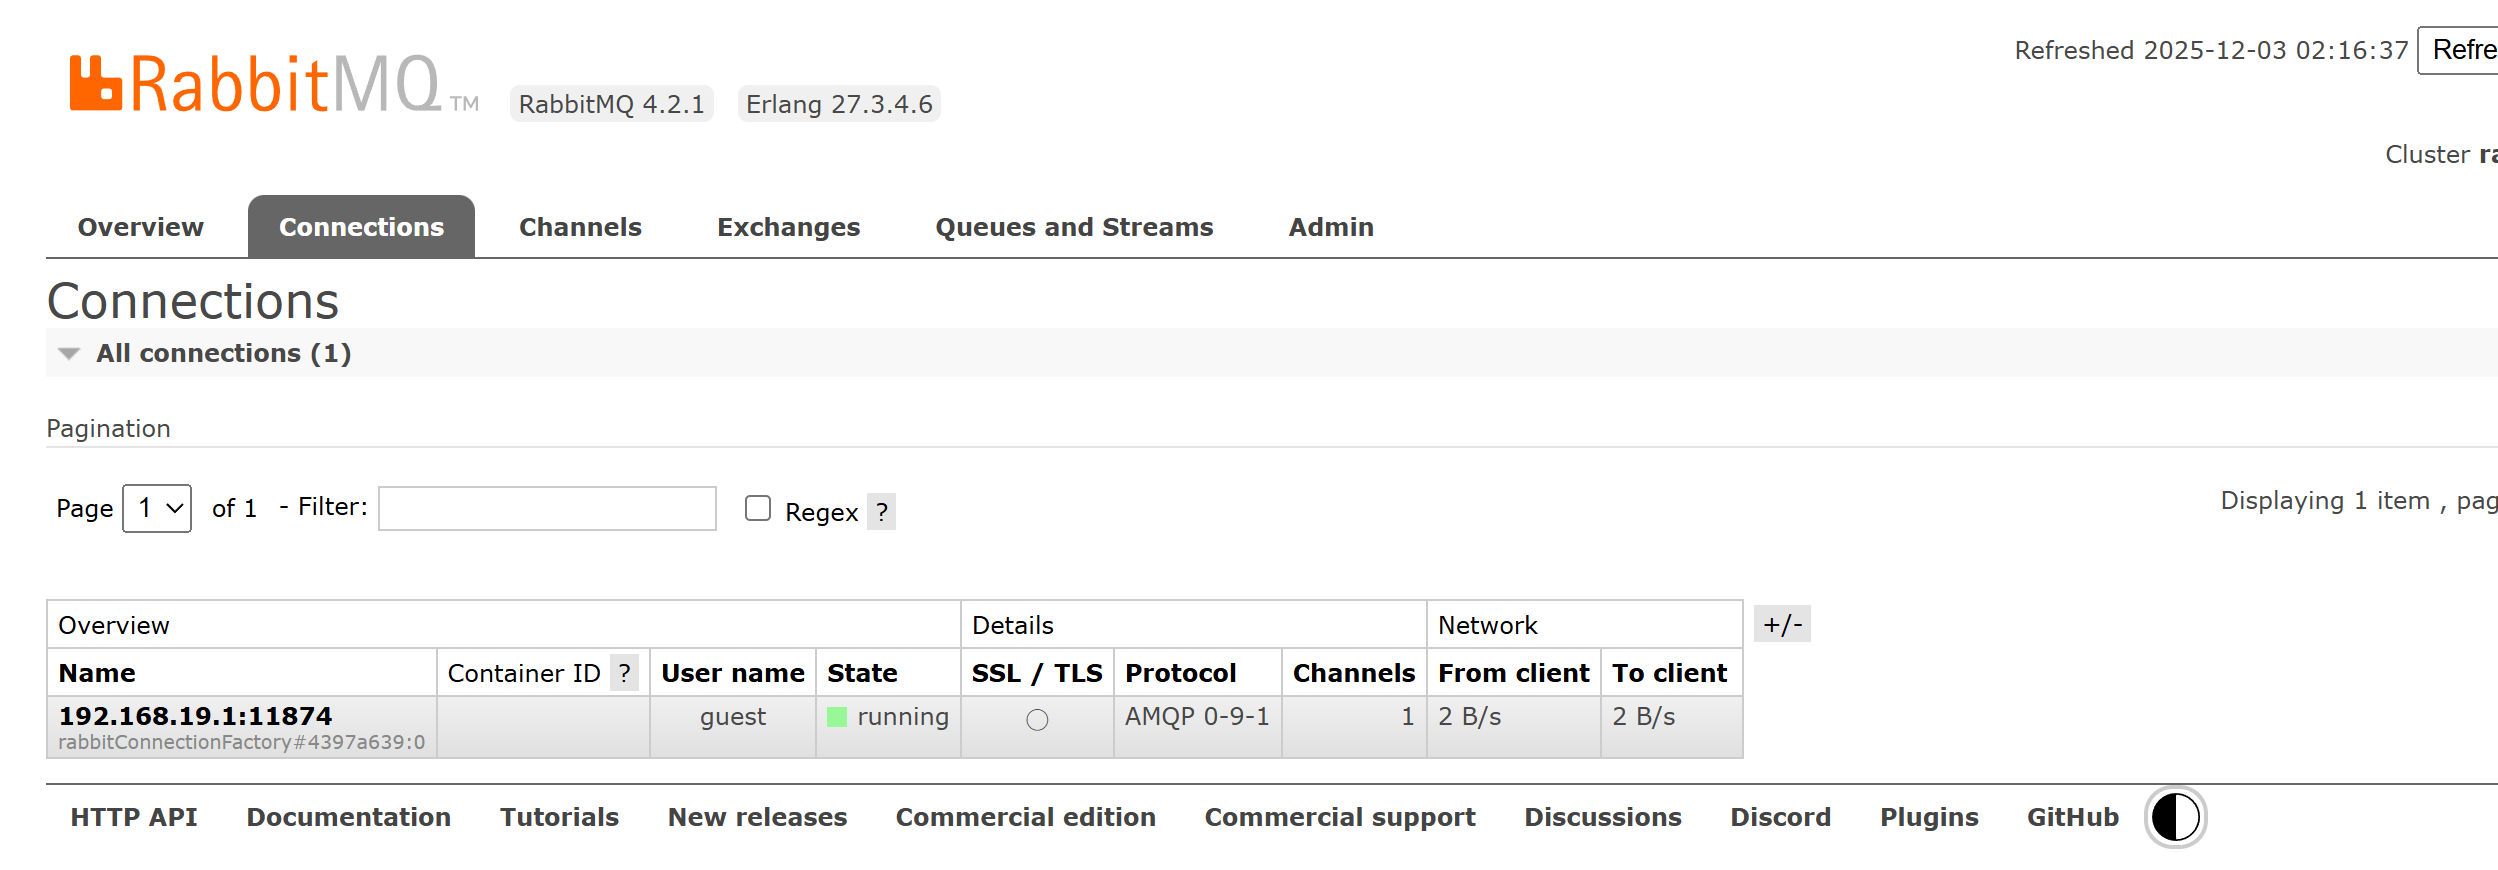Sort by Protocol column header
Image resolution: width=2498 pixels, height=870 pixels.
point(1181,673)
